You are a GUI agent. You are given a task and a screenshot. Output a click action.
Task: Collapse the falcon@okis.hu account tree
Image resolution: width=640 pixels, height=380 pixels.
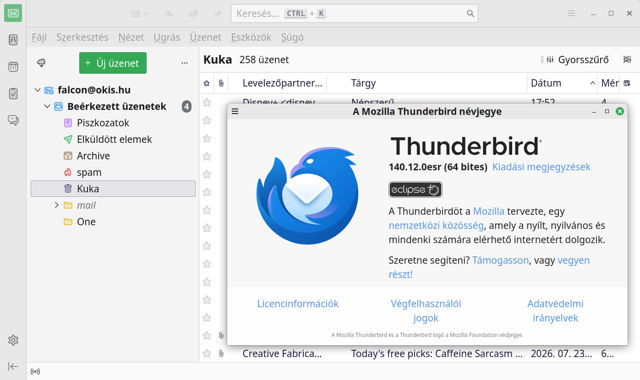(x=37, y=90)
